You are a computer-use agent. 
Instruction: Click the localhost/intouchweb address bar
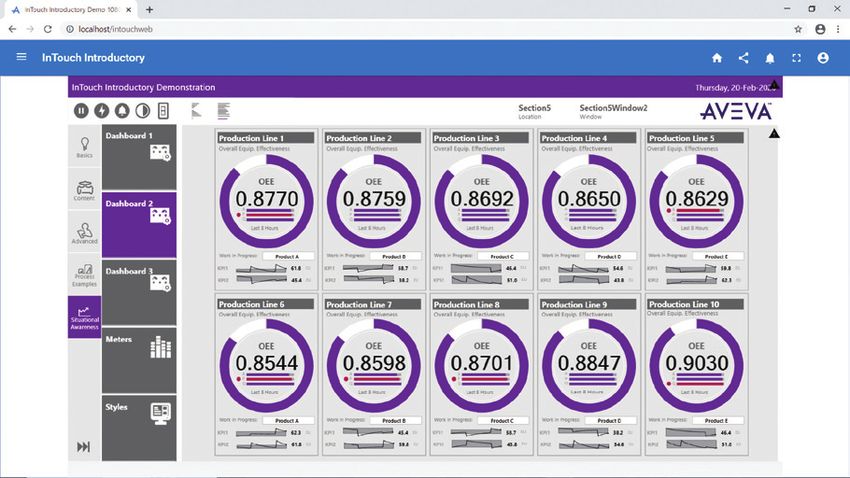[423, 29]
